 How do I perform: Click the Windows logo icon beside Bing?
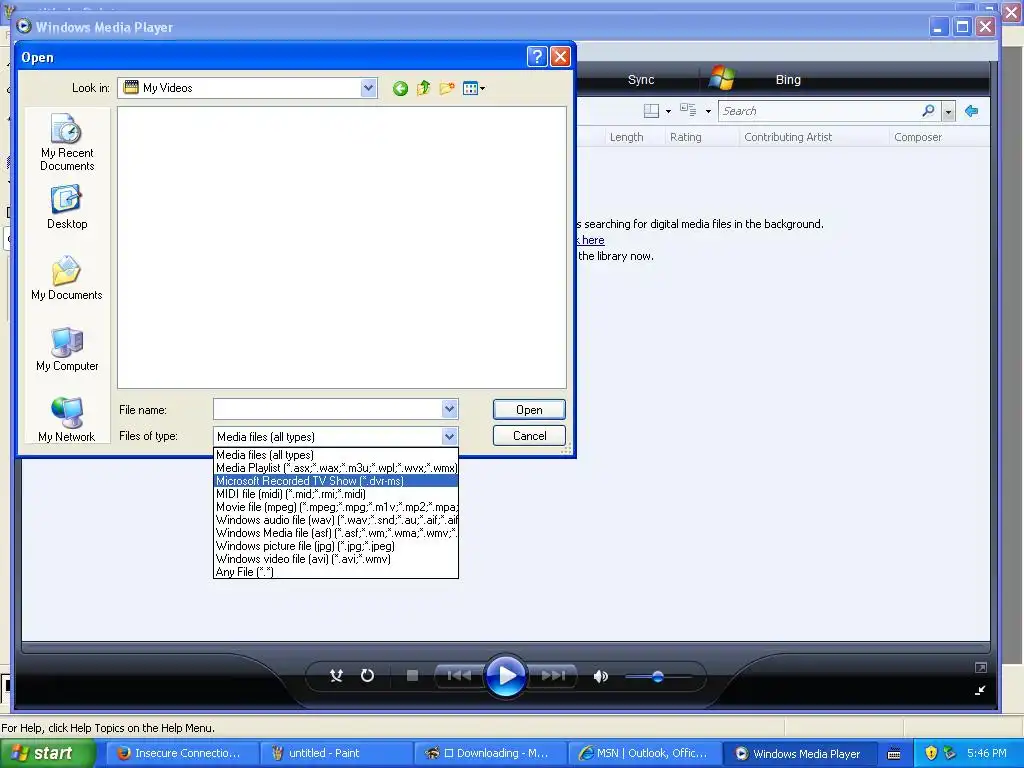pos(722,78)
